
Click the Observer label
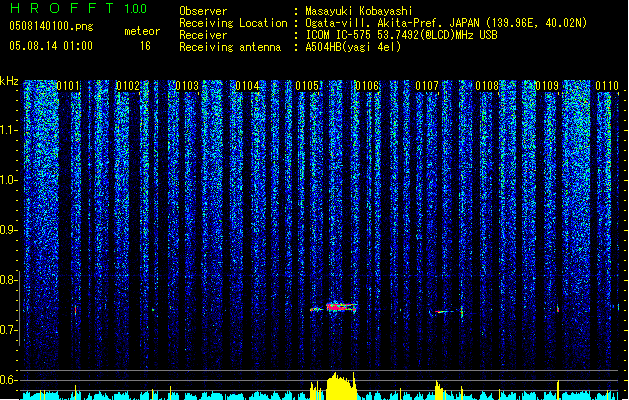[x=203, y=11]
